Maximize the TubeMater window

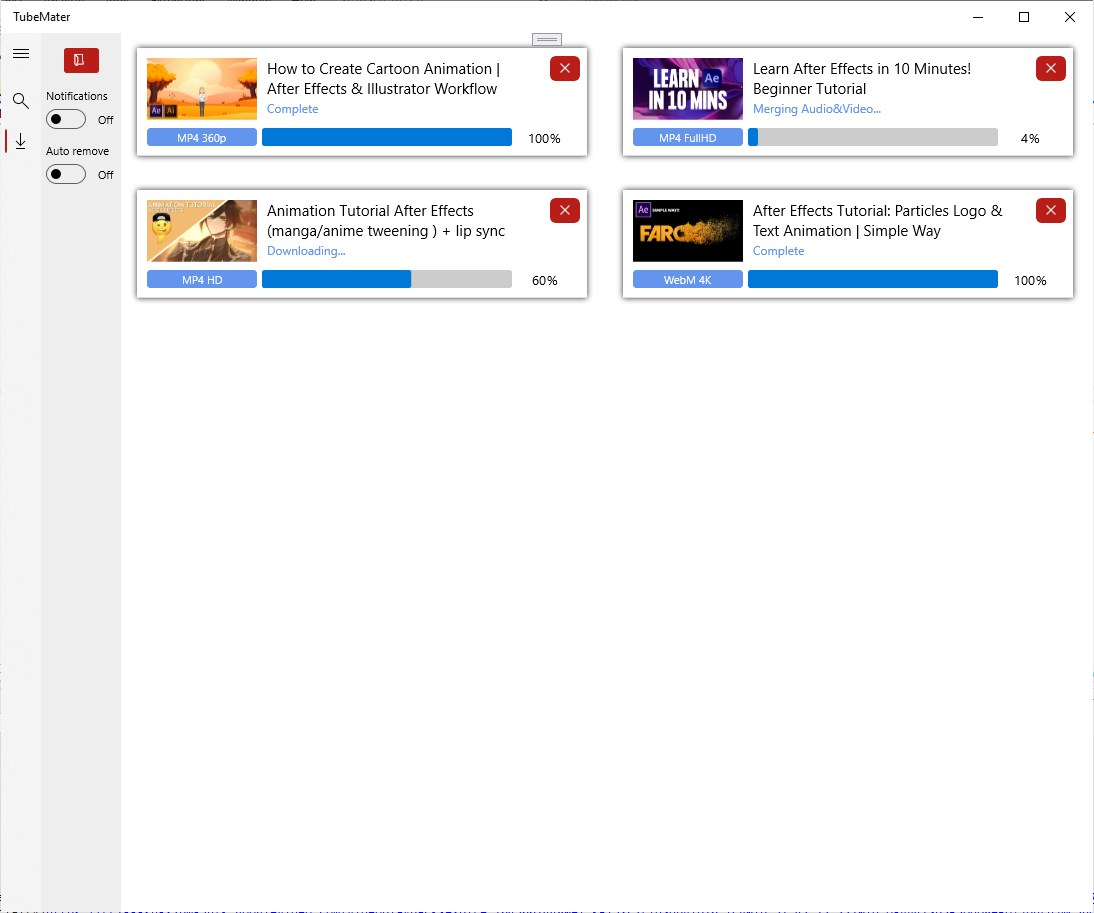coord(1024,17)
